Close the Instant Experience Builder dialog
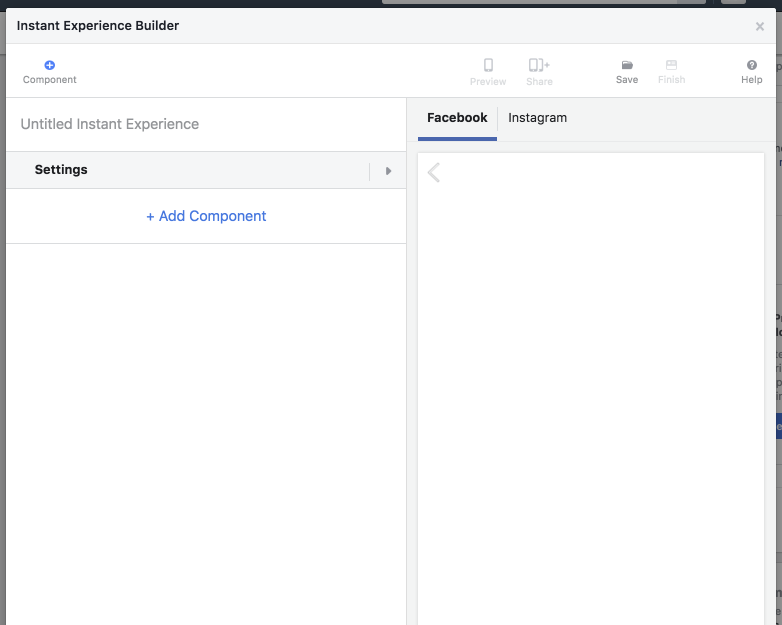 (760, 26)
